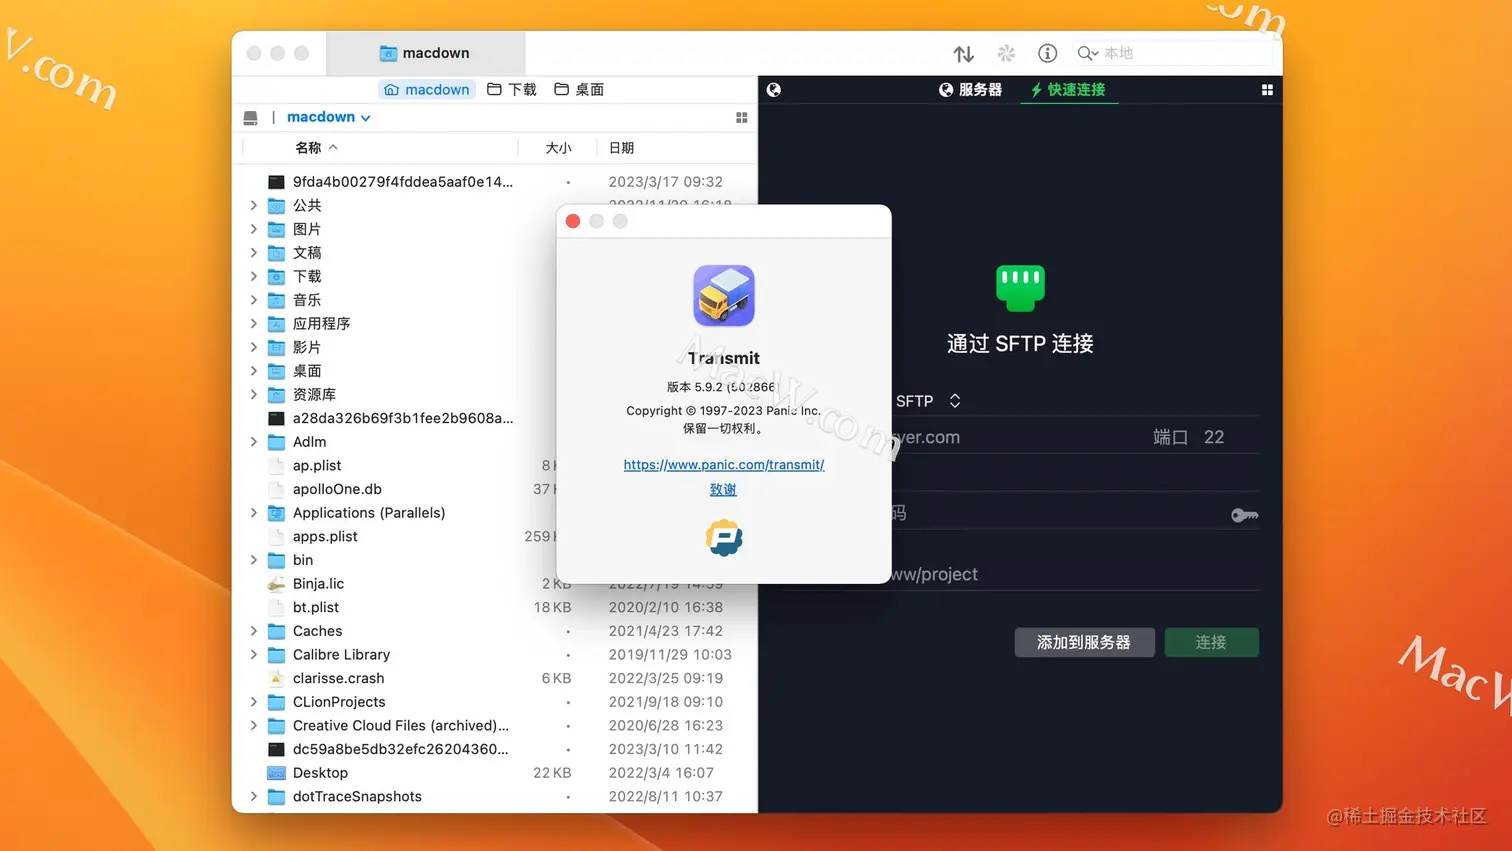This screenshot has width=1512, height=851.
Task: Toggle remote pane grid view icon
Action: point(1267,89)
